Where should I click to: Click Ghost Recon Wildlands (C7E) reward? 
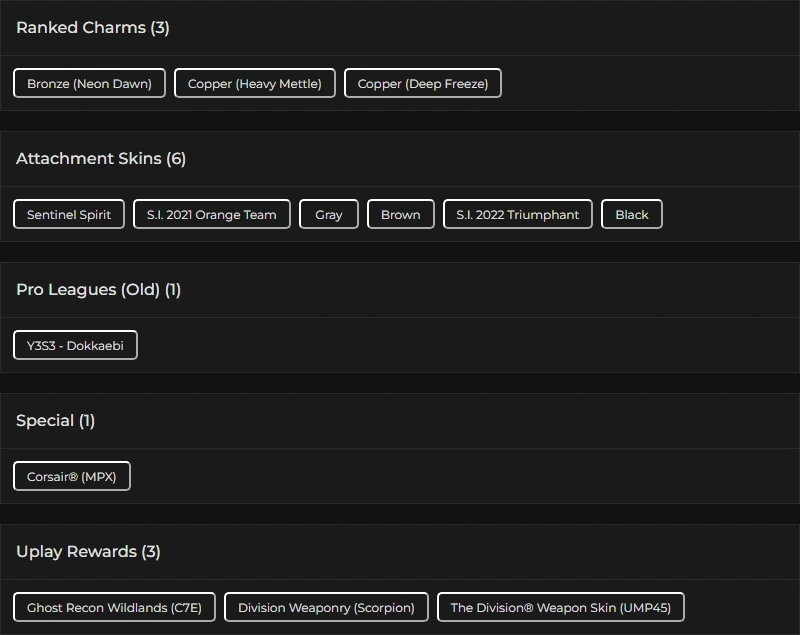pos(114,608)
